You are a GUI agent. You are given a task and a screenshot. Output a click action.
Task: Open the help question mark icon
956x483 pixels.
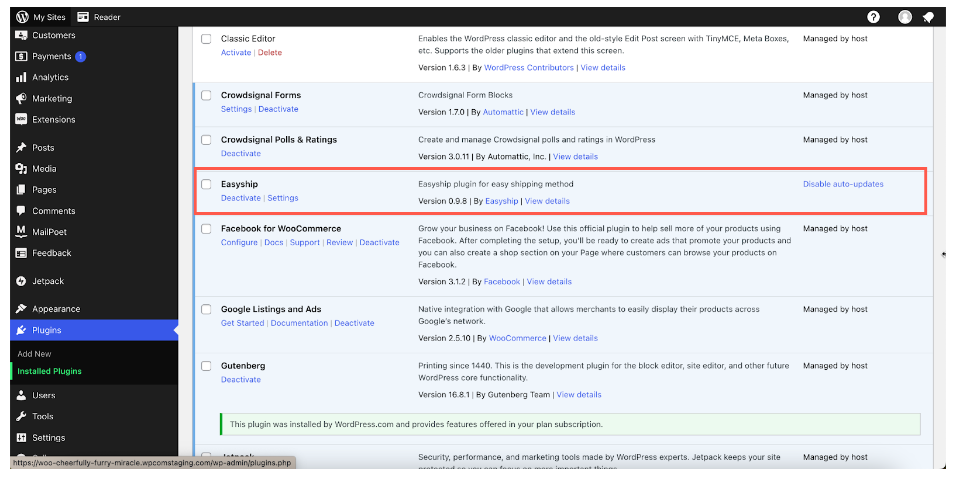point(874,17)
